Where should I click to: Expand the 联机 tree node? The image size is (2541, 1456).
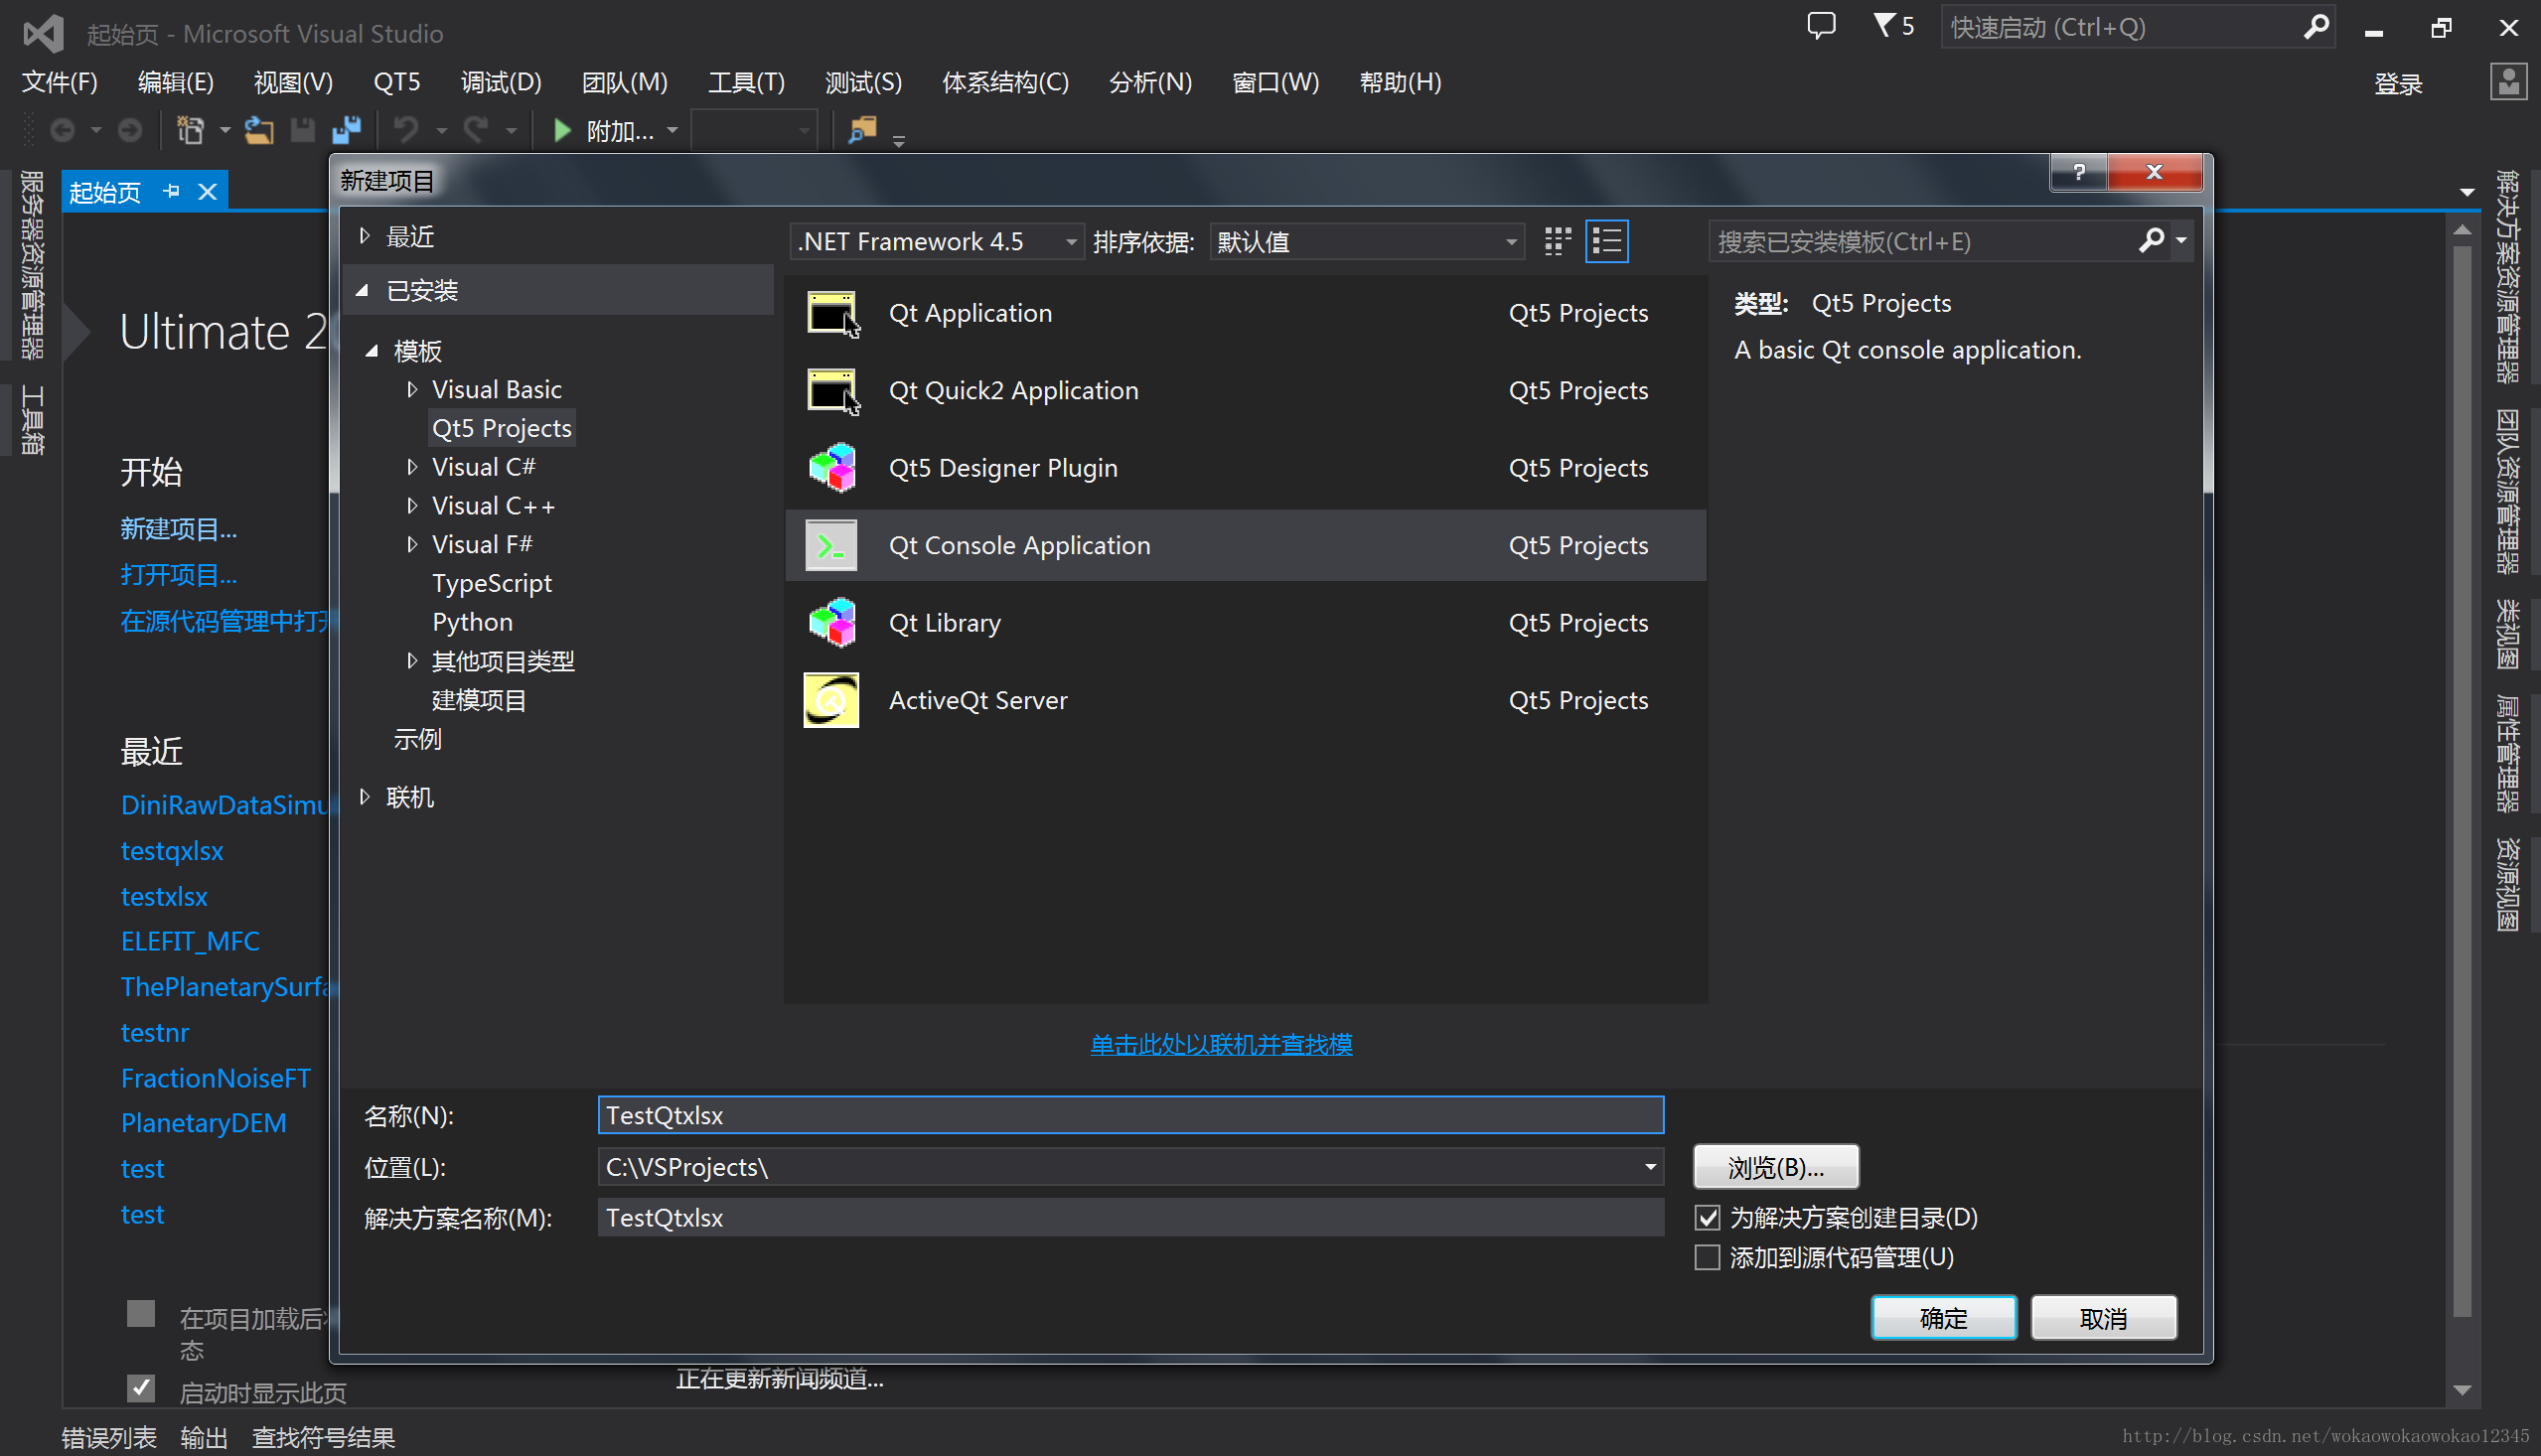[x=364, y=797]
